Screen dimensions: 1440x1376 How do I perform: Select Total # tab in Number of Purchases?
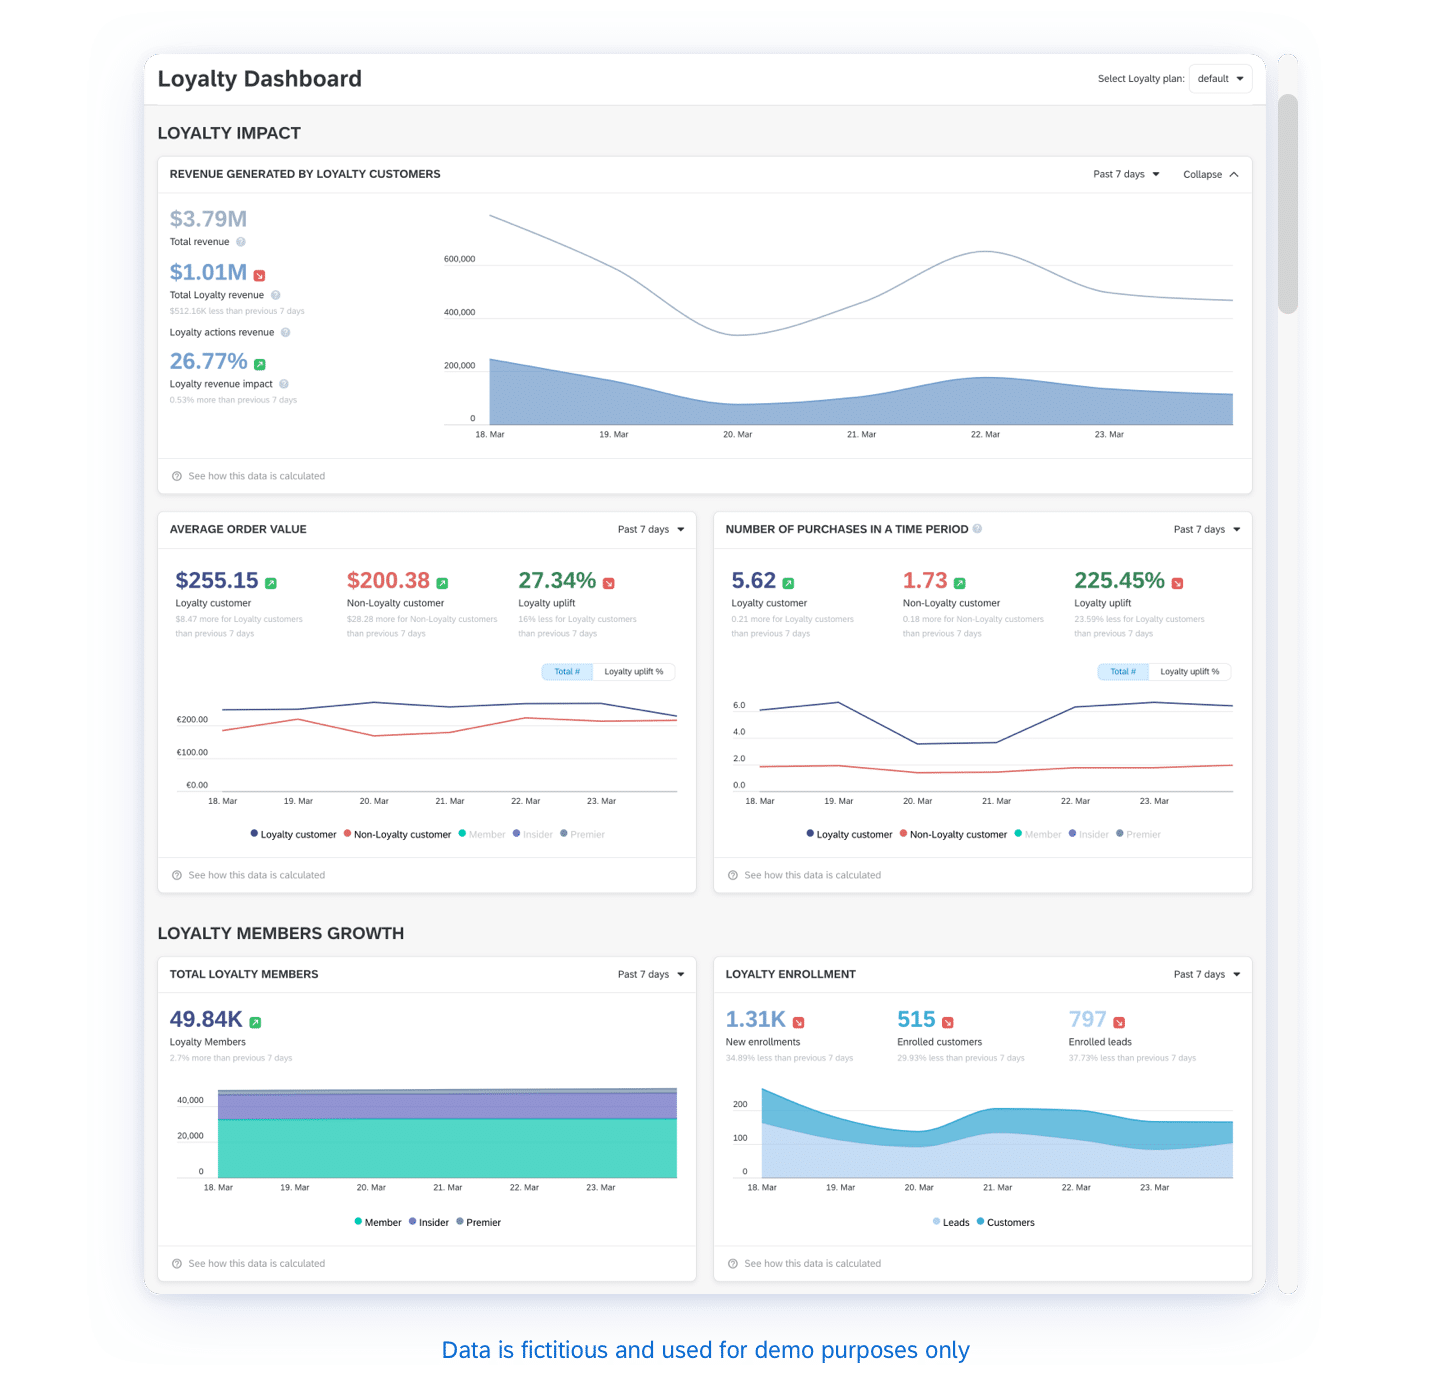pos(1123,672)
